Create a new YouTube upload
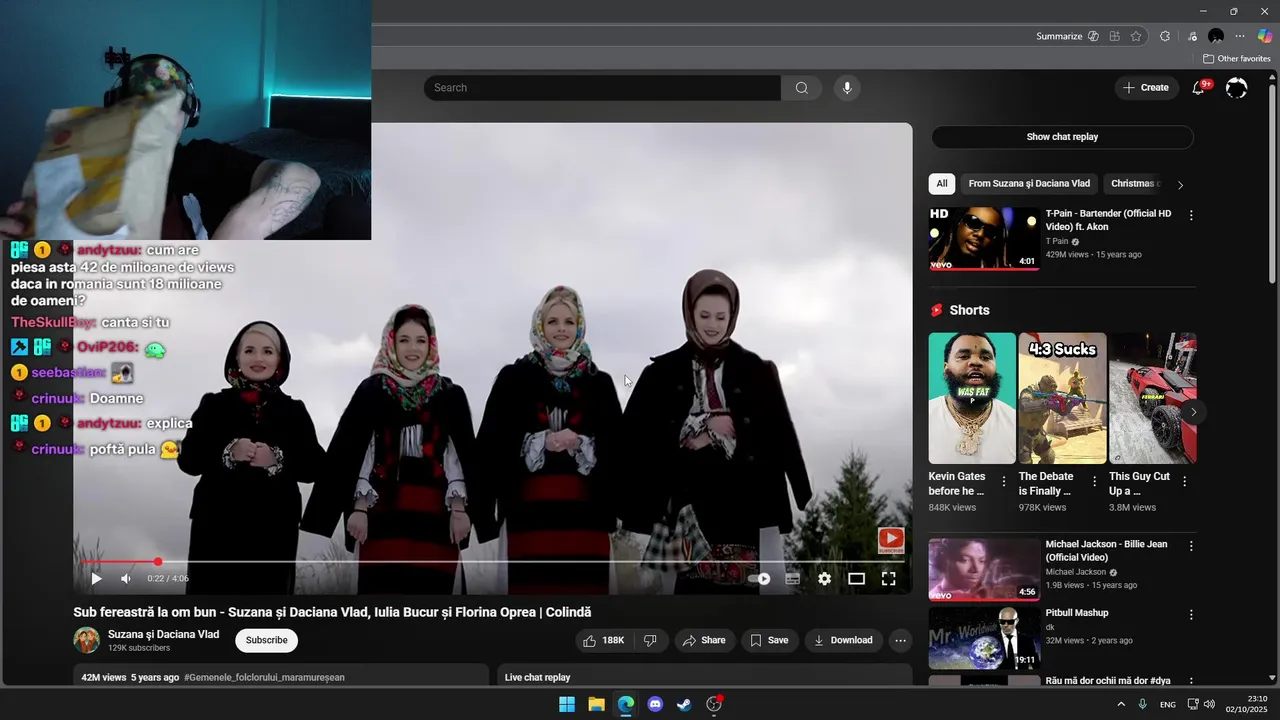Image resolution: width=1280 pixels, height=720 pixels. coord(1145,88)
